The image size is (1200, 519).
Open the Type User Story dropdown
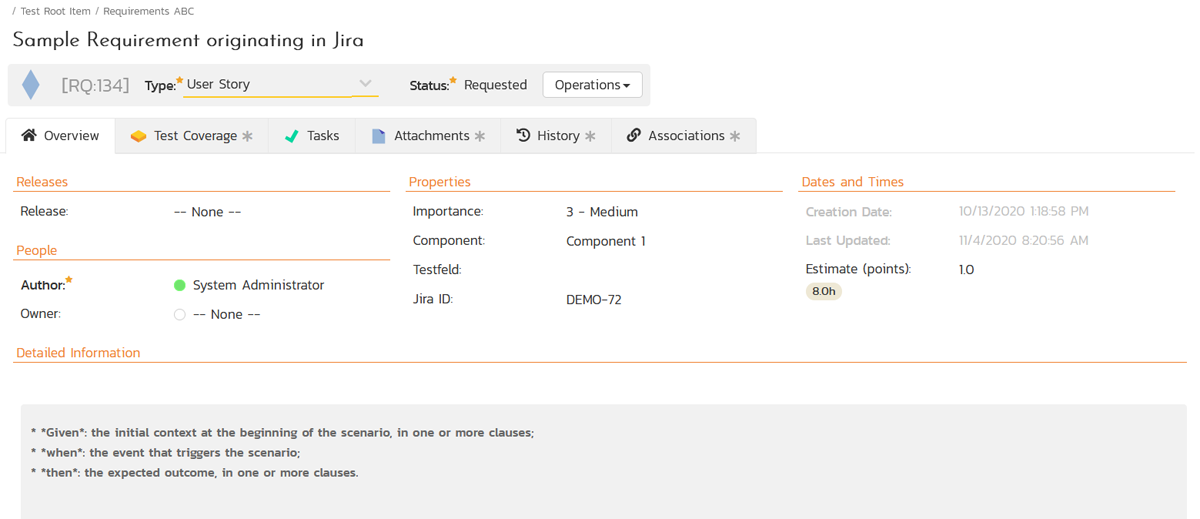pyautogui.click(x=280, y=85)
